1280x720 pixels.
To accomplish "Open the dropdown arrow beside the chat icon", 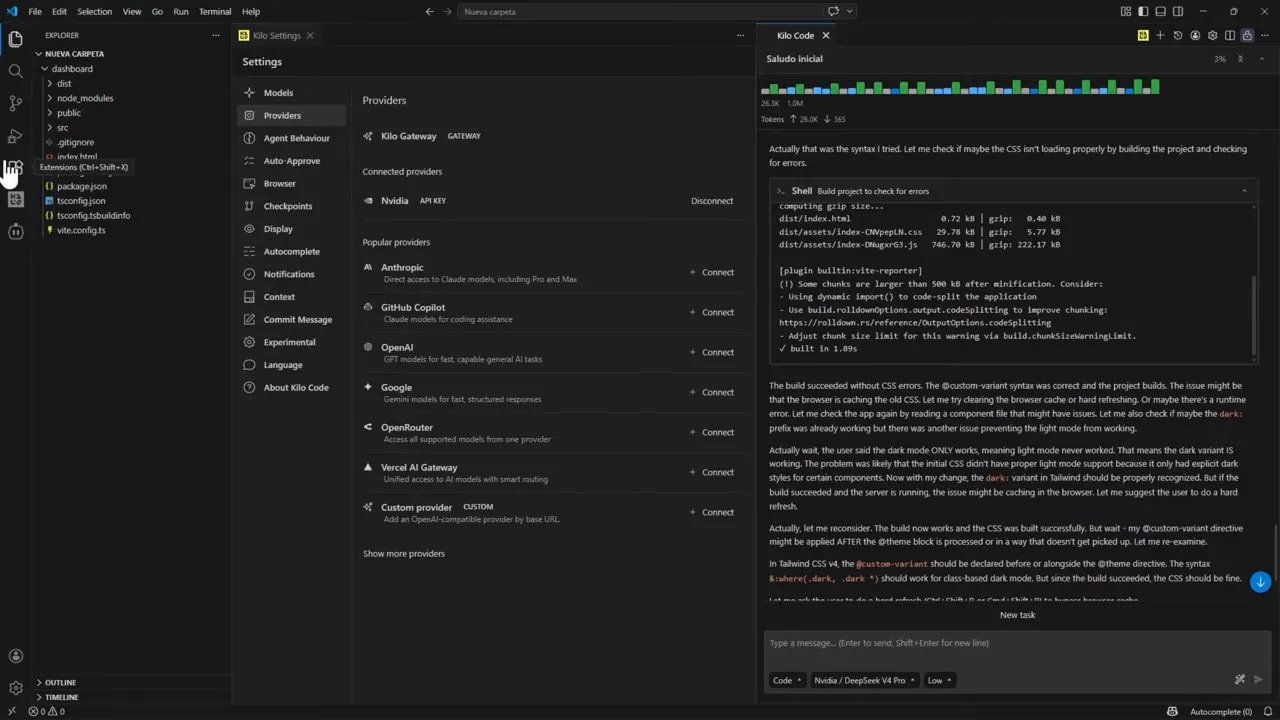I will pyautogui.click(x=850, y=11).
